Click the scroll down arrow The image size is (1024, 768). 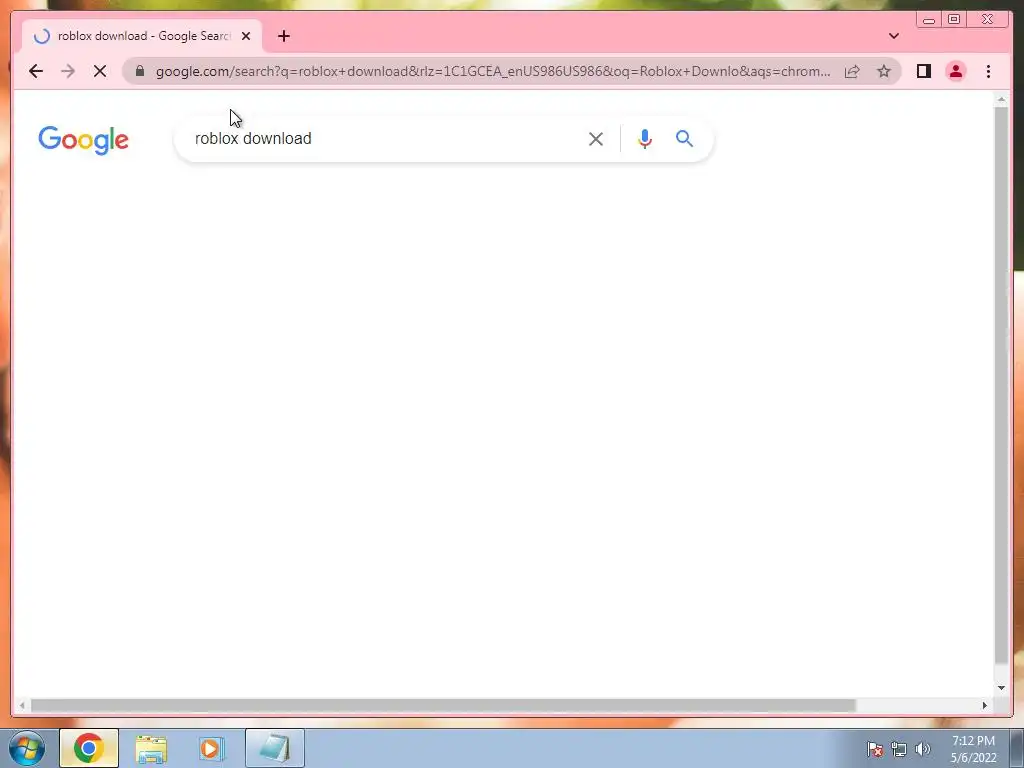(1001, 688)
